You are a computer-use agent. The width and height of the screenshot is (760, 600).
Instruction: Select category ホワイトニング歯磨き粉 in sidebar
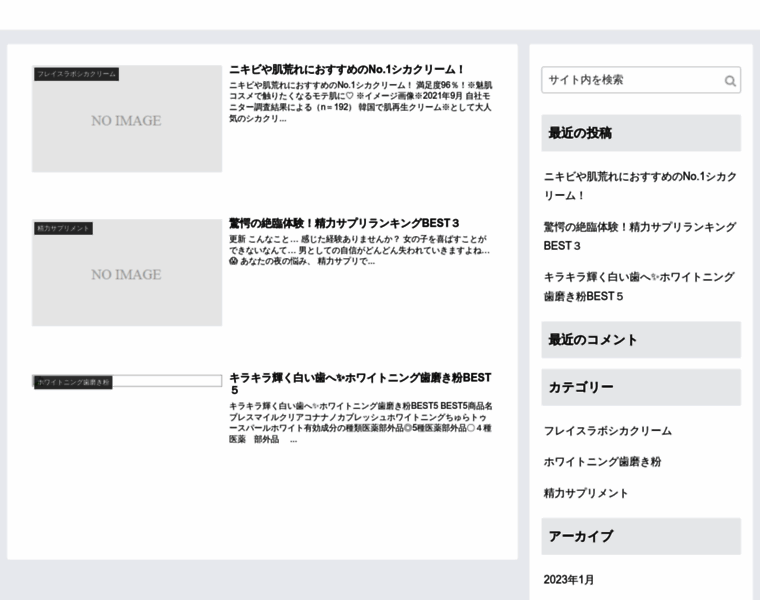[x=602, y=462]
